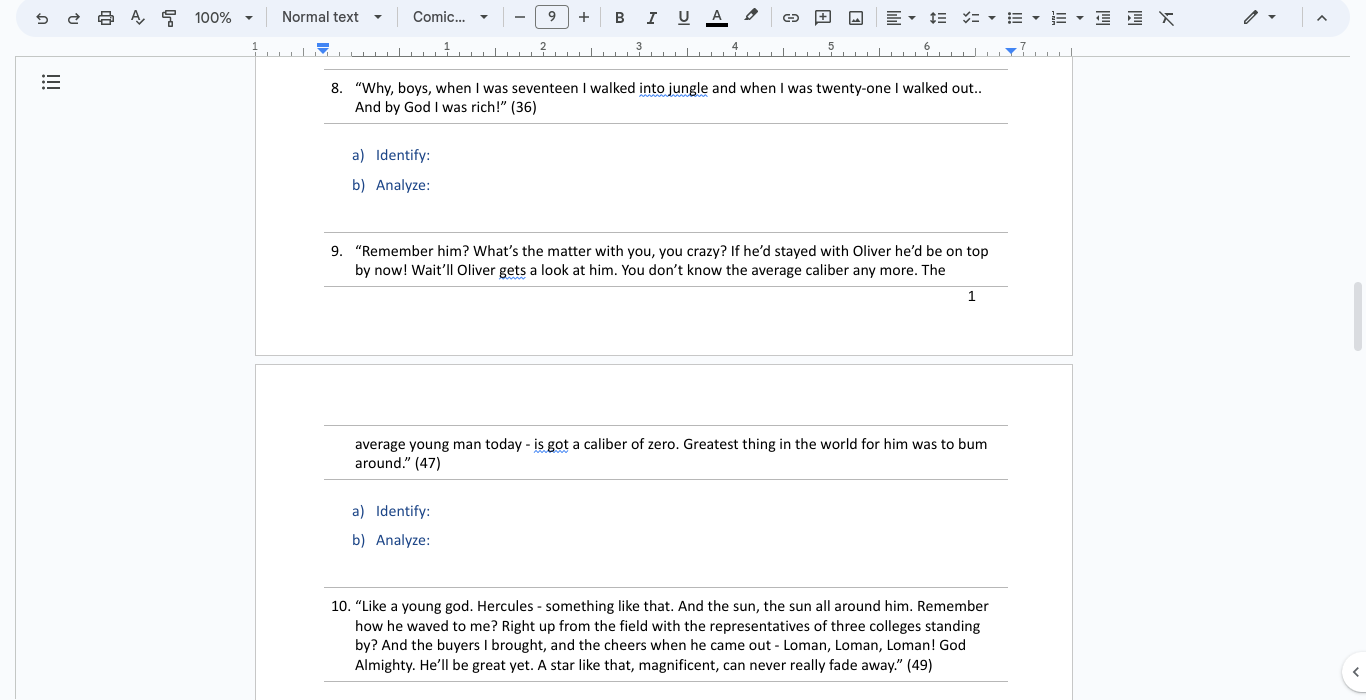Click the Increase indent icon
The width and height of the screenshot is (1366, 700).
(x=1135, y=18)
